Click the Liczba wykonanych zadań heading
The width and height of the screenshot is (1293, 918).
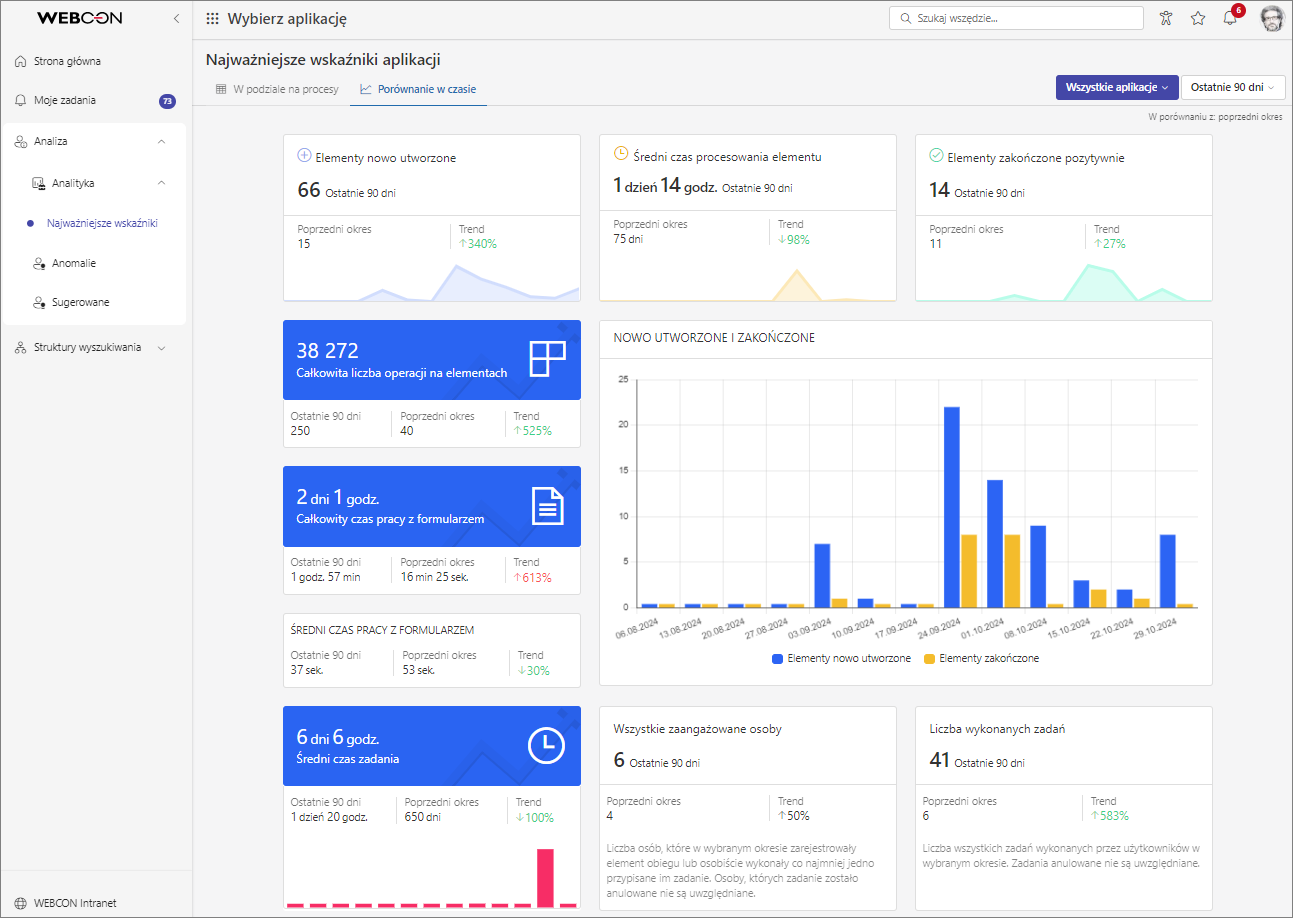pos(997,729)
